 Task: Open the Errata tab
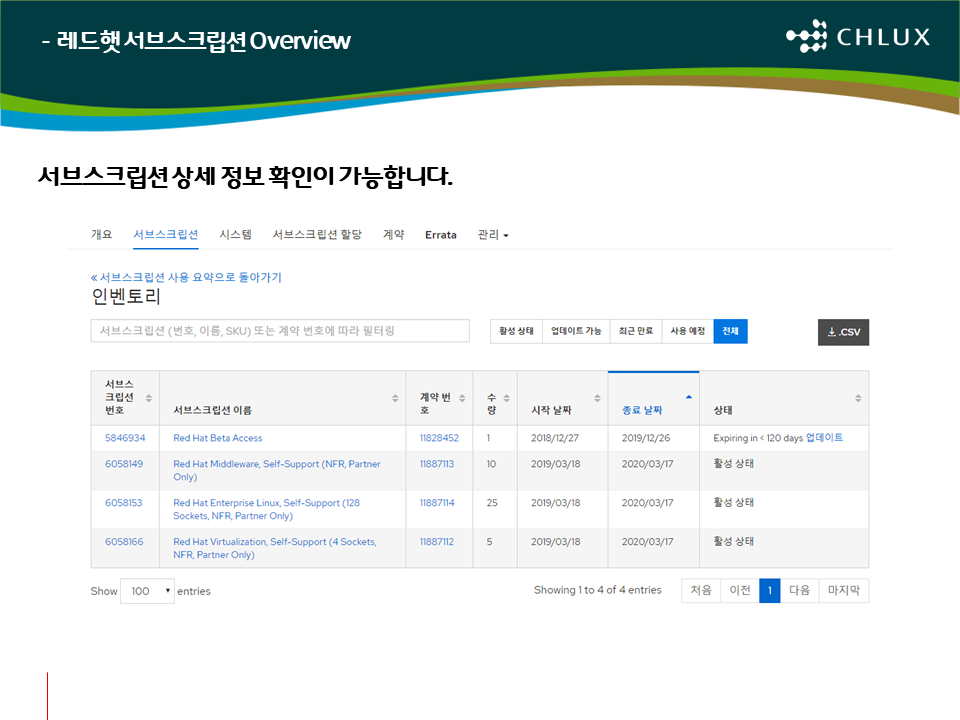pyautogui.click(x=441, y=235)
